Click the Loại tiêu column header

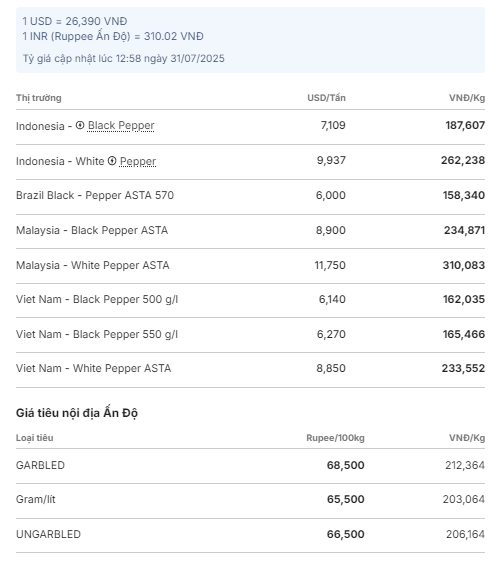tap(35, 438)
